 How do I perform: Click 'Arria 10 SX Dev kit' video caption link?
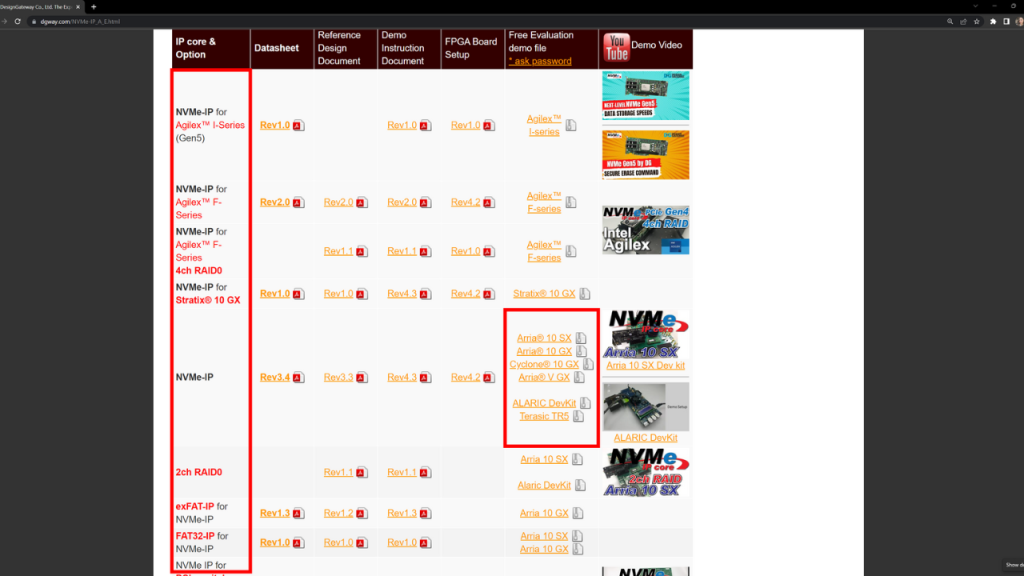(x=645, y=366)
